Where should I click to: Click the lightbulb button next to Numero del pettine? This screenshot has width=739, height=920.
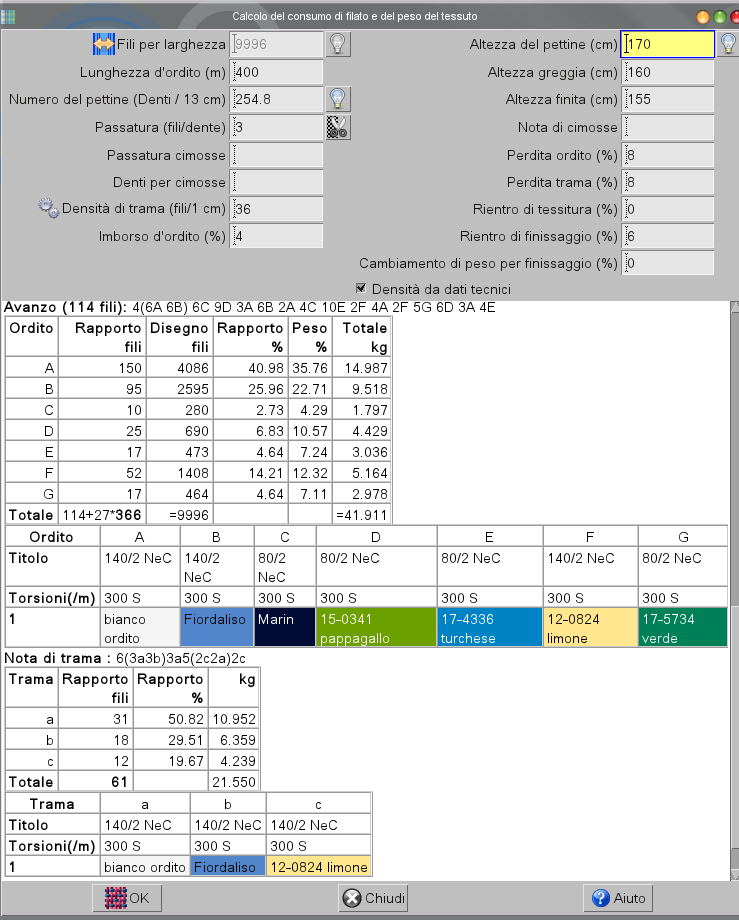click(x=338, y=99)
